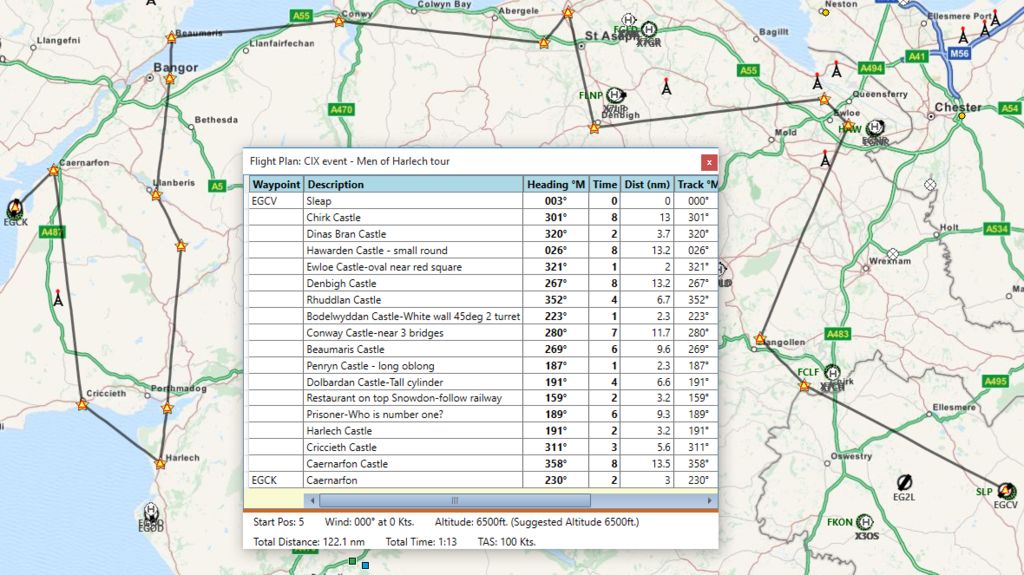Click the Waypoint column header

pyautogui.click(x=276, y=185)
